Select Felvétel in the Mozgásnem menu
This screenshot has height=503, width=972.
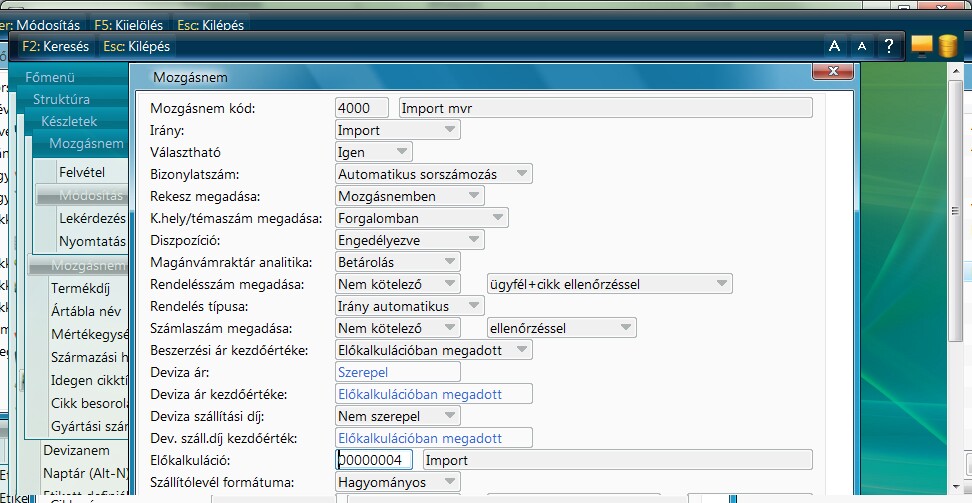(82, 172)
